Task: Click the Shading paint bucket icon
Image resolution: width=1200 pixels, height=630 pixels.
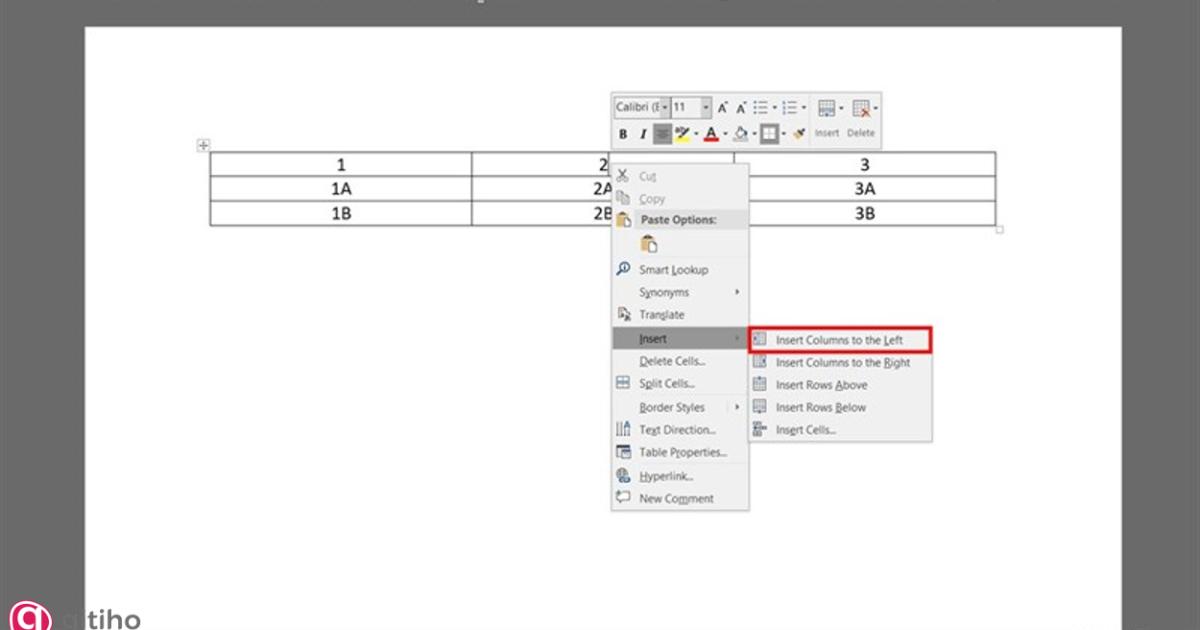Action: tap(740, 134)
